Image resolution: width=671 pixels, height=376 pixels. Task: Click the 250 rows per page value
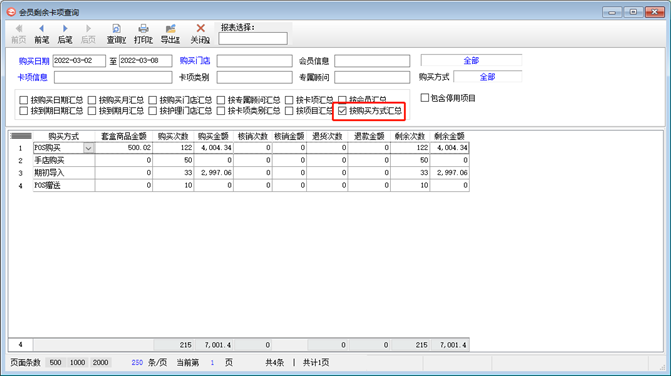[x=137, y=363]
